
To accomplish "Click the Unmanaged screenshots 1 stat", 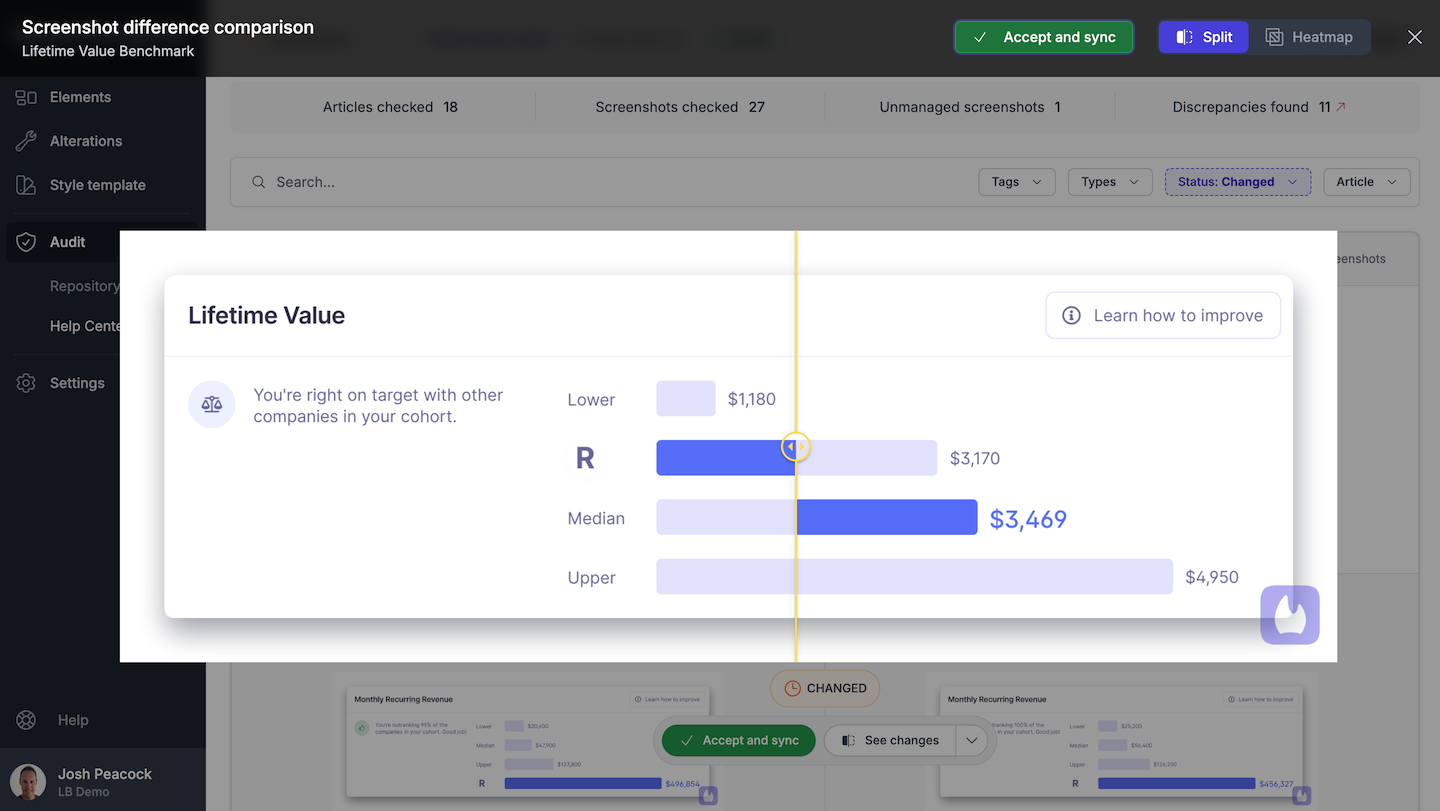I will [x=970, y=107].
